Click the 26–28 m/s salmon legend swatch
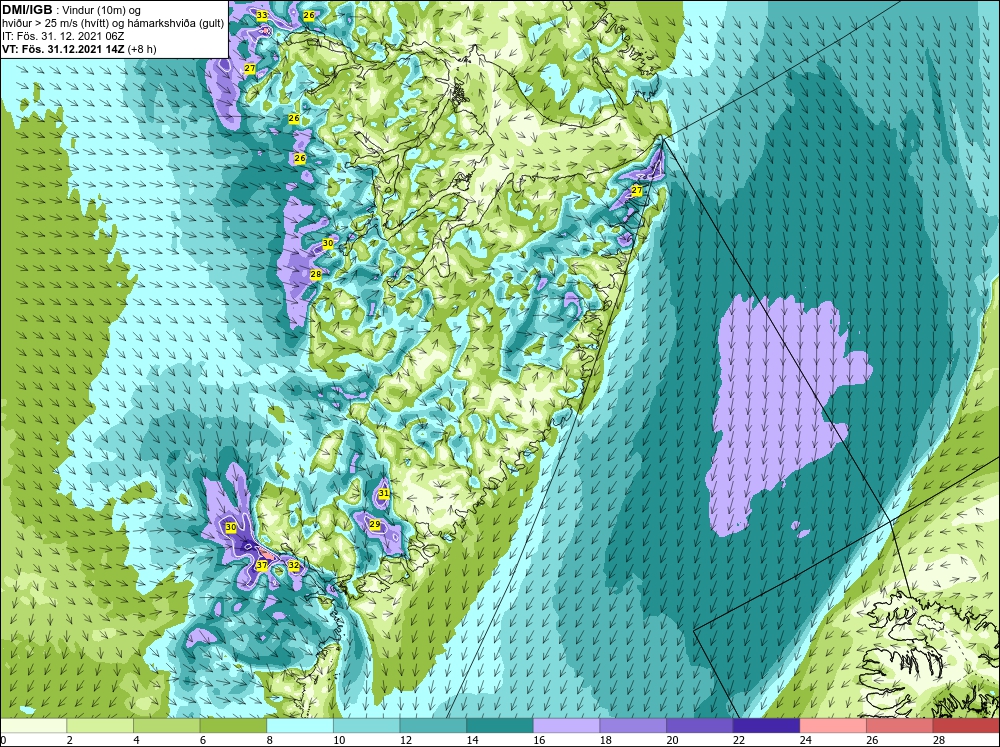1000x747 pixels. click(899, 726)
